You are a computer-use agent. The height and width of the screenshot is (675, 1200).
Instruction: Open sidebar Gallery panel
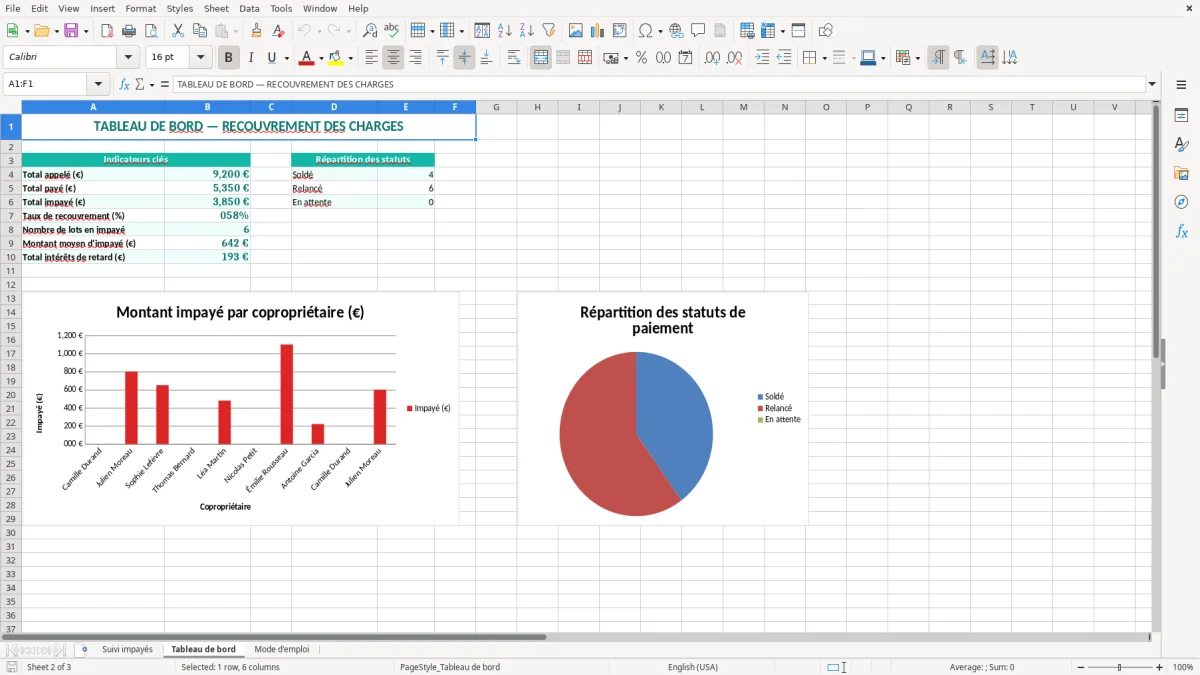[1181, 174]
